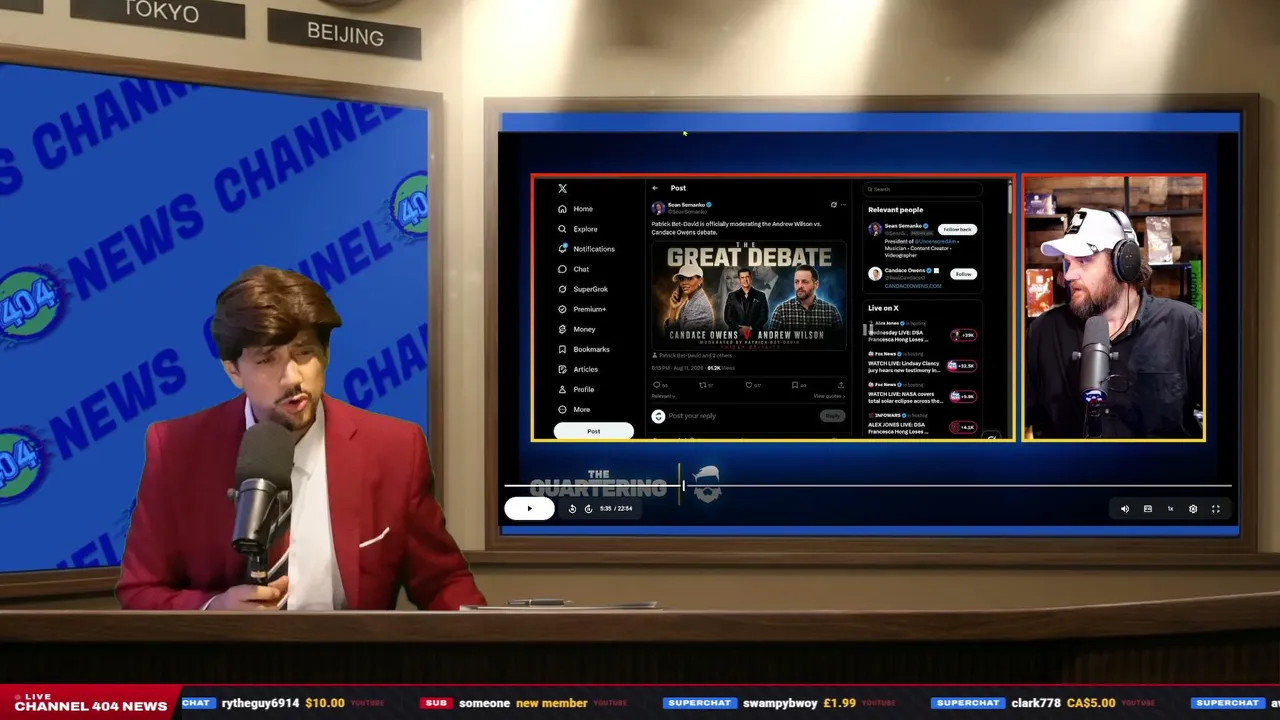Click the Sean Semanko post avatar
This screenshot has width=1280, height=720.
[658, 208]
